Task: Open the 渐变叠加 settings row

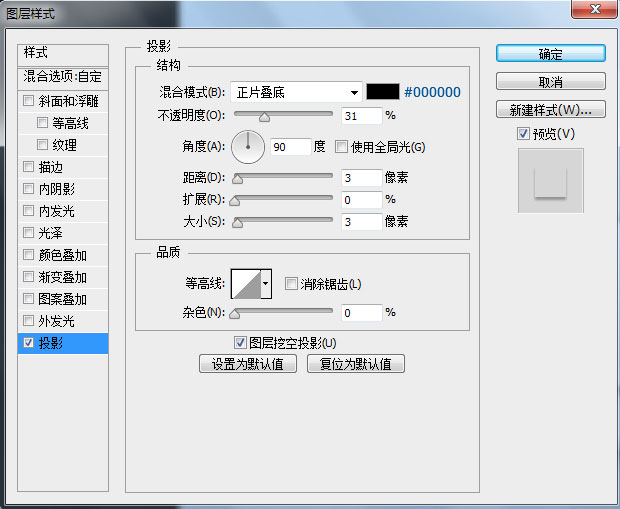Action: coord(63,277)
